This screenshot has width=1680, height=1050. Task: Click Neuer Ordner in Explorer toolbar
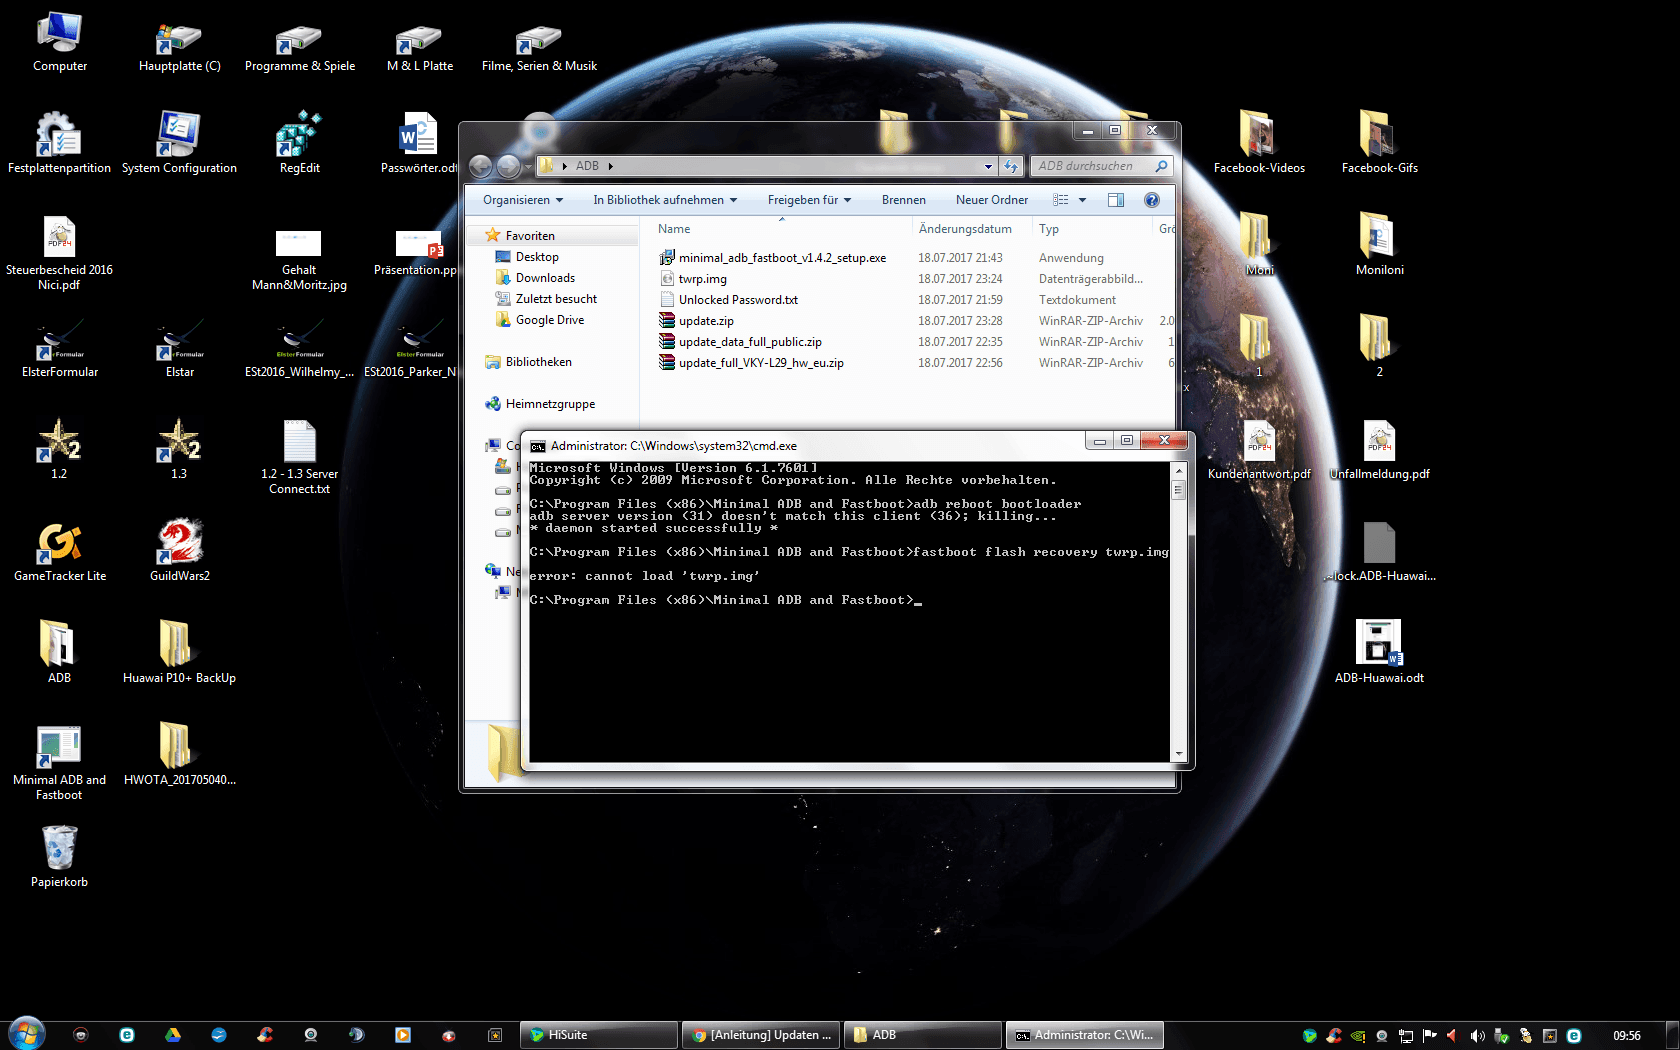991,200
